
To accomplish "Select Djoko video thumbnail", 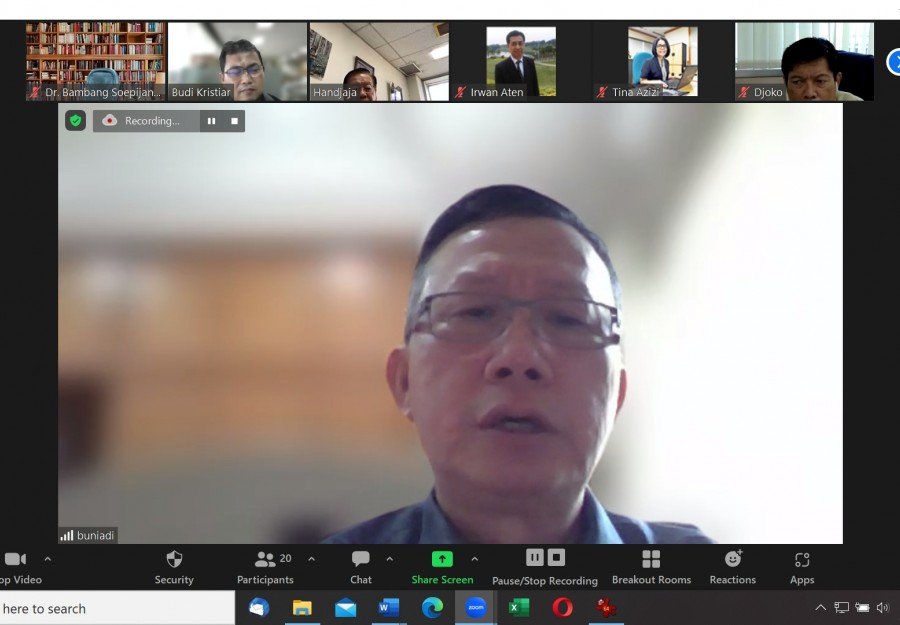I will point(804,61).
